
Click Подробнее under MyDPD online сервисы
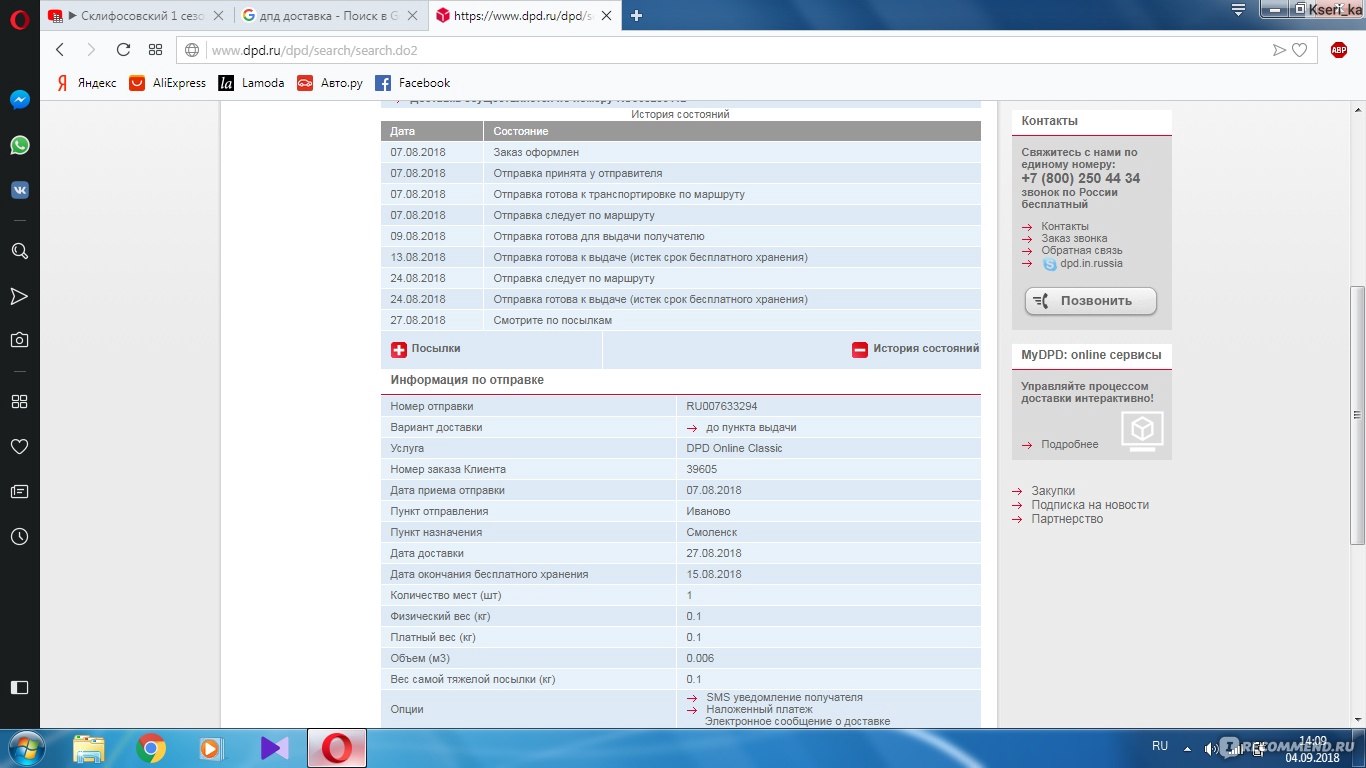pos(1070,444)
